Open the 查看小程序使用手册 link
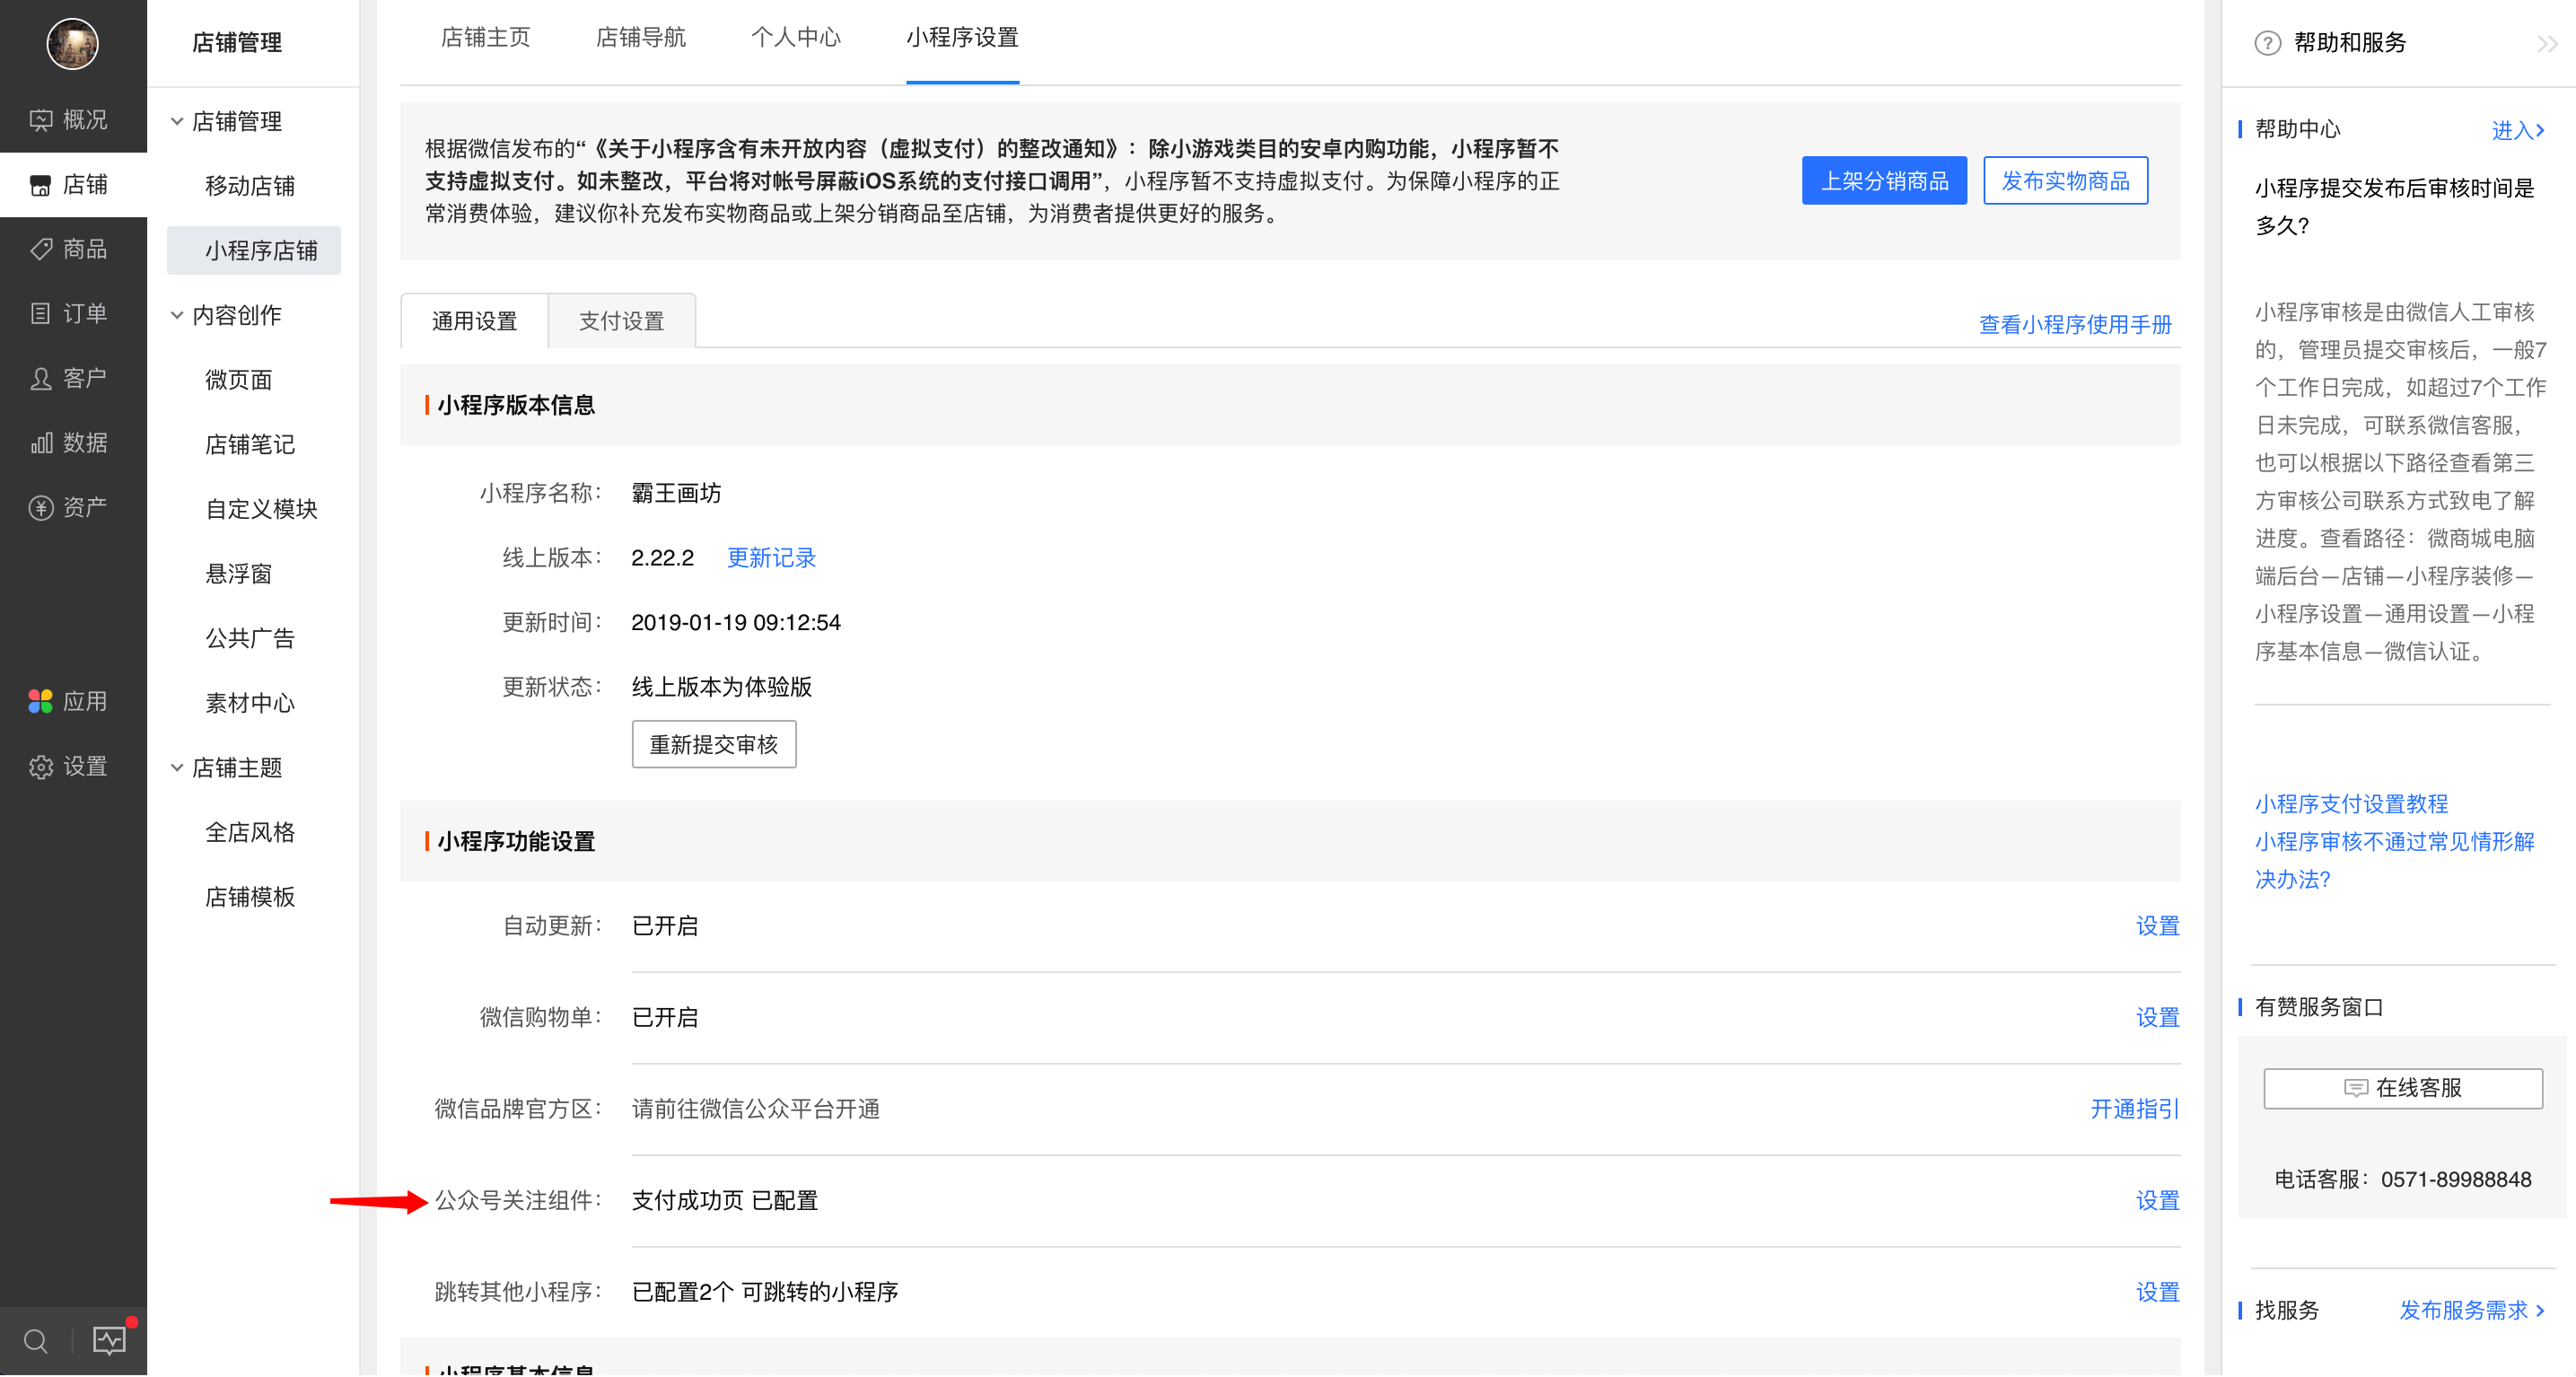The image size is (2576, 1377). 2075,325
